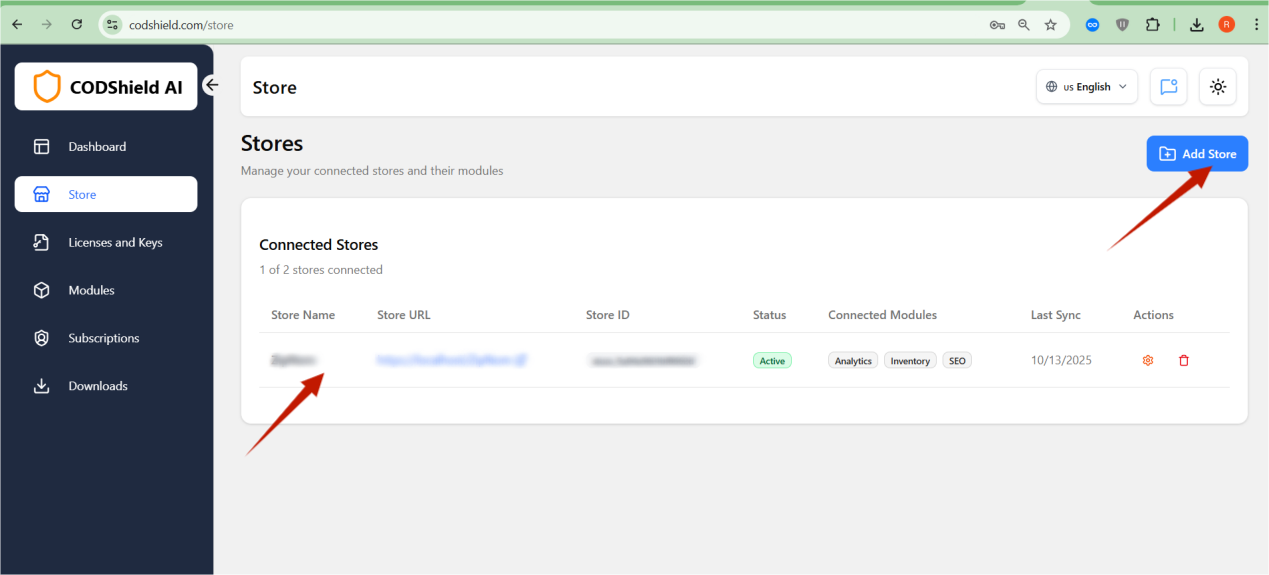Toggle the light/dark theme sun icon

[x=1217, y=87]
